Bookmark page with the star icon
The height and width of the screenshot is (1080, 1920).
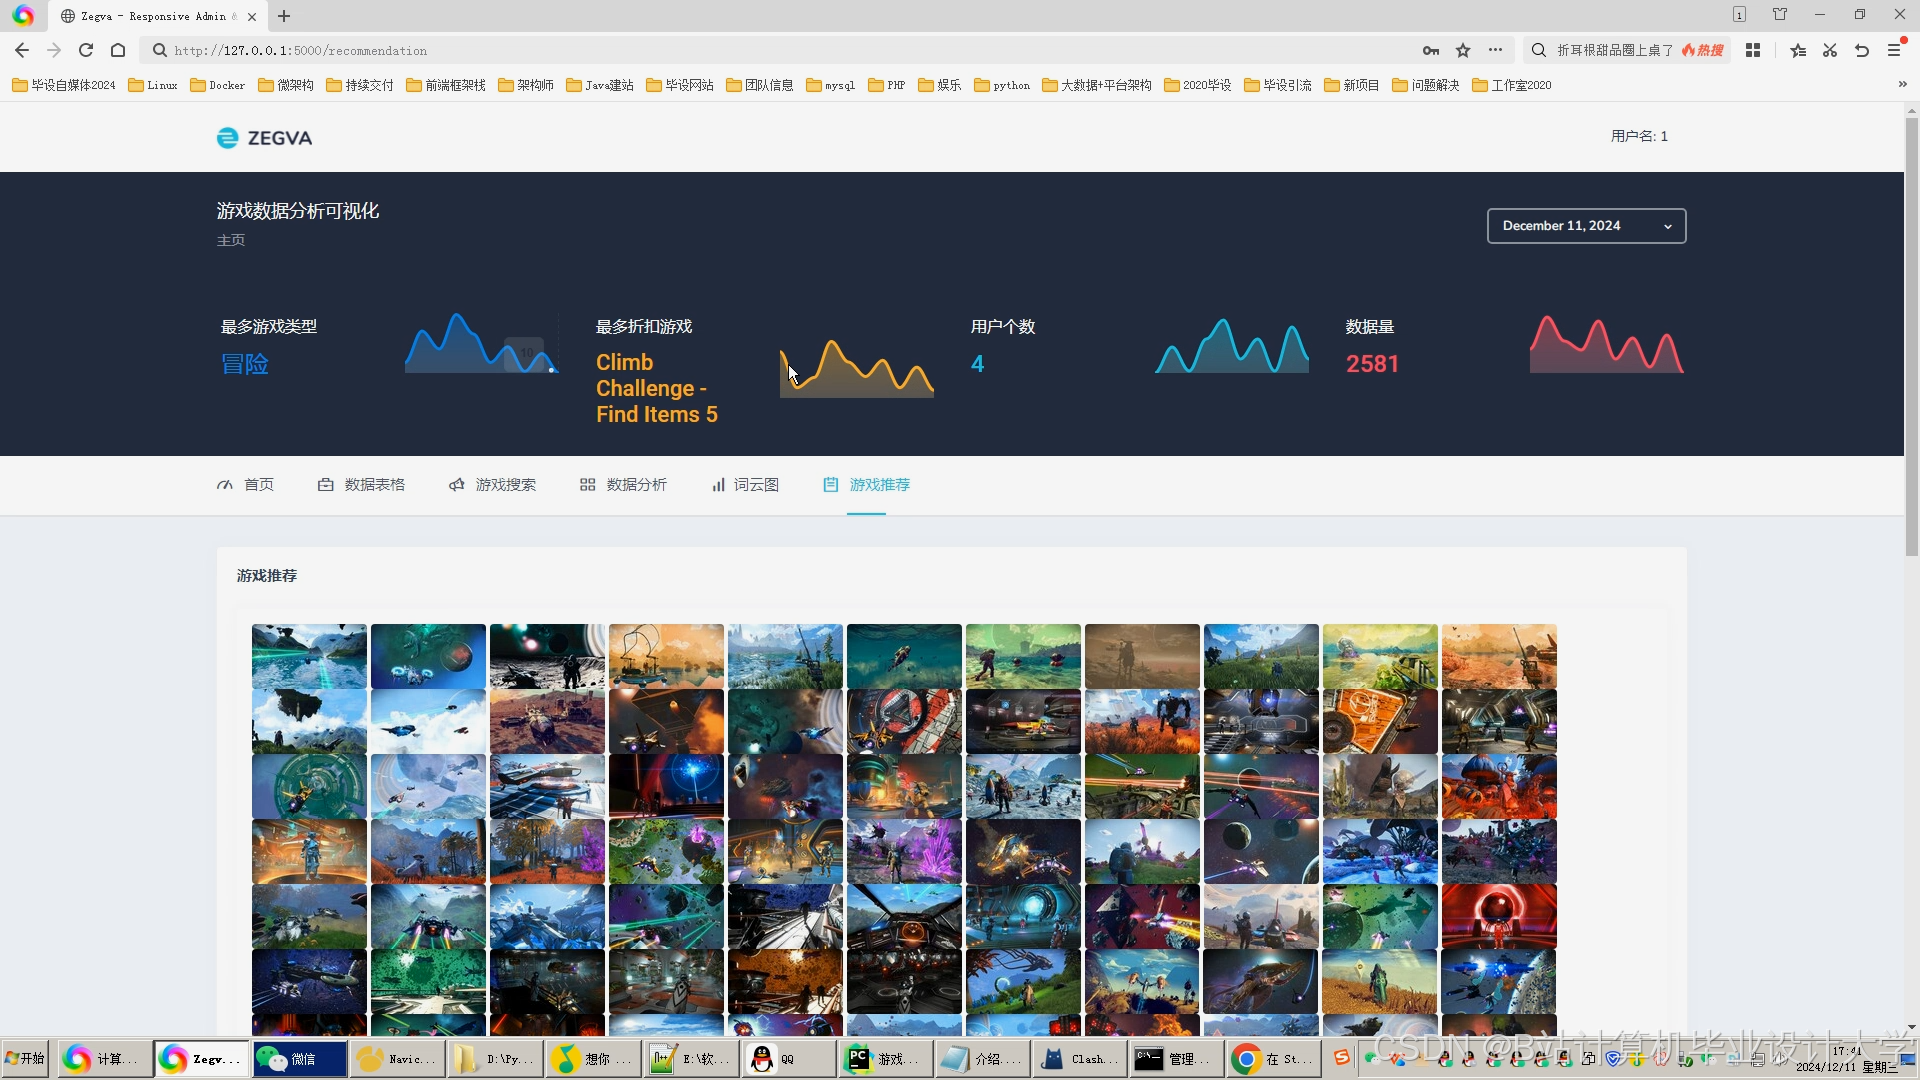click(x=1463, y=50)
